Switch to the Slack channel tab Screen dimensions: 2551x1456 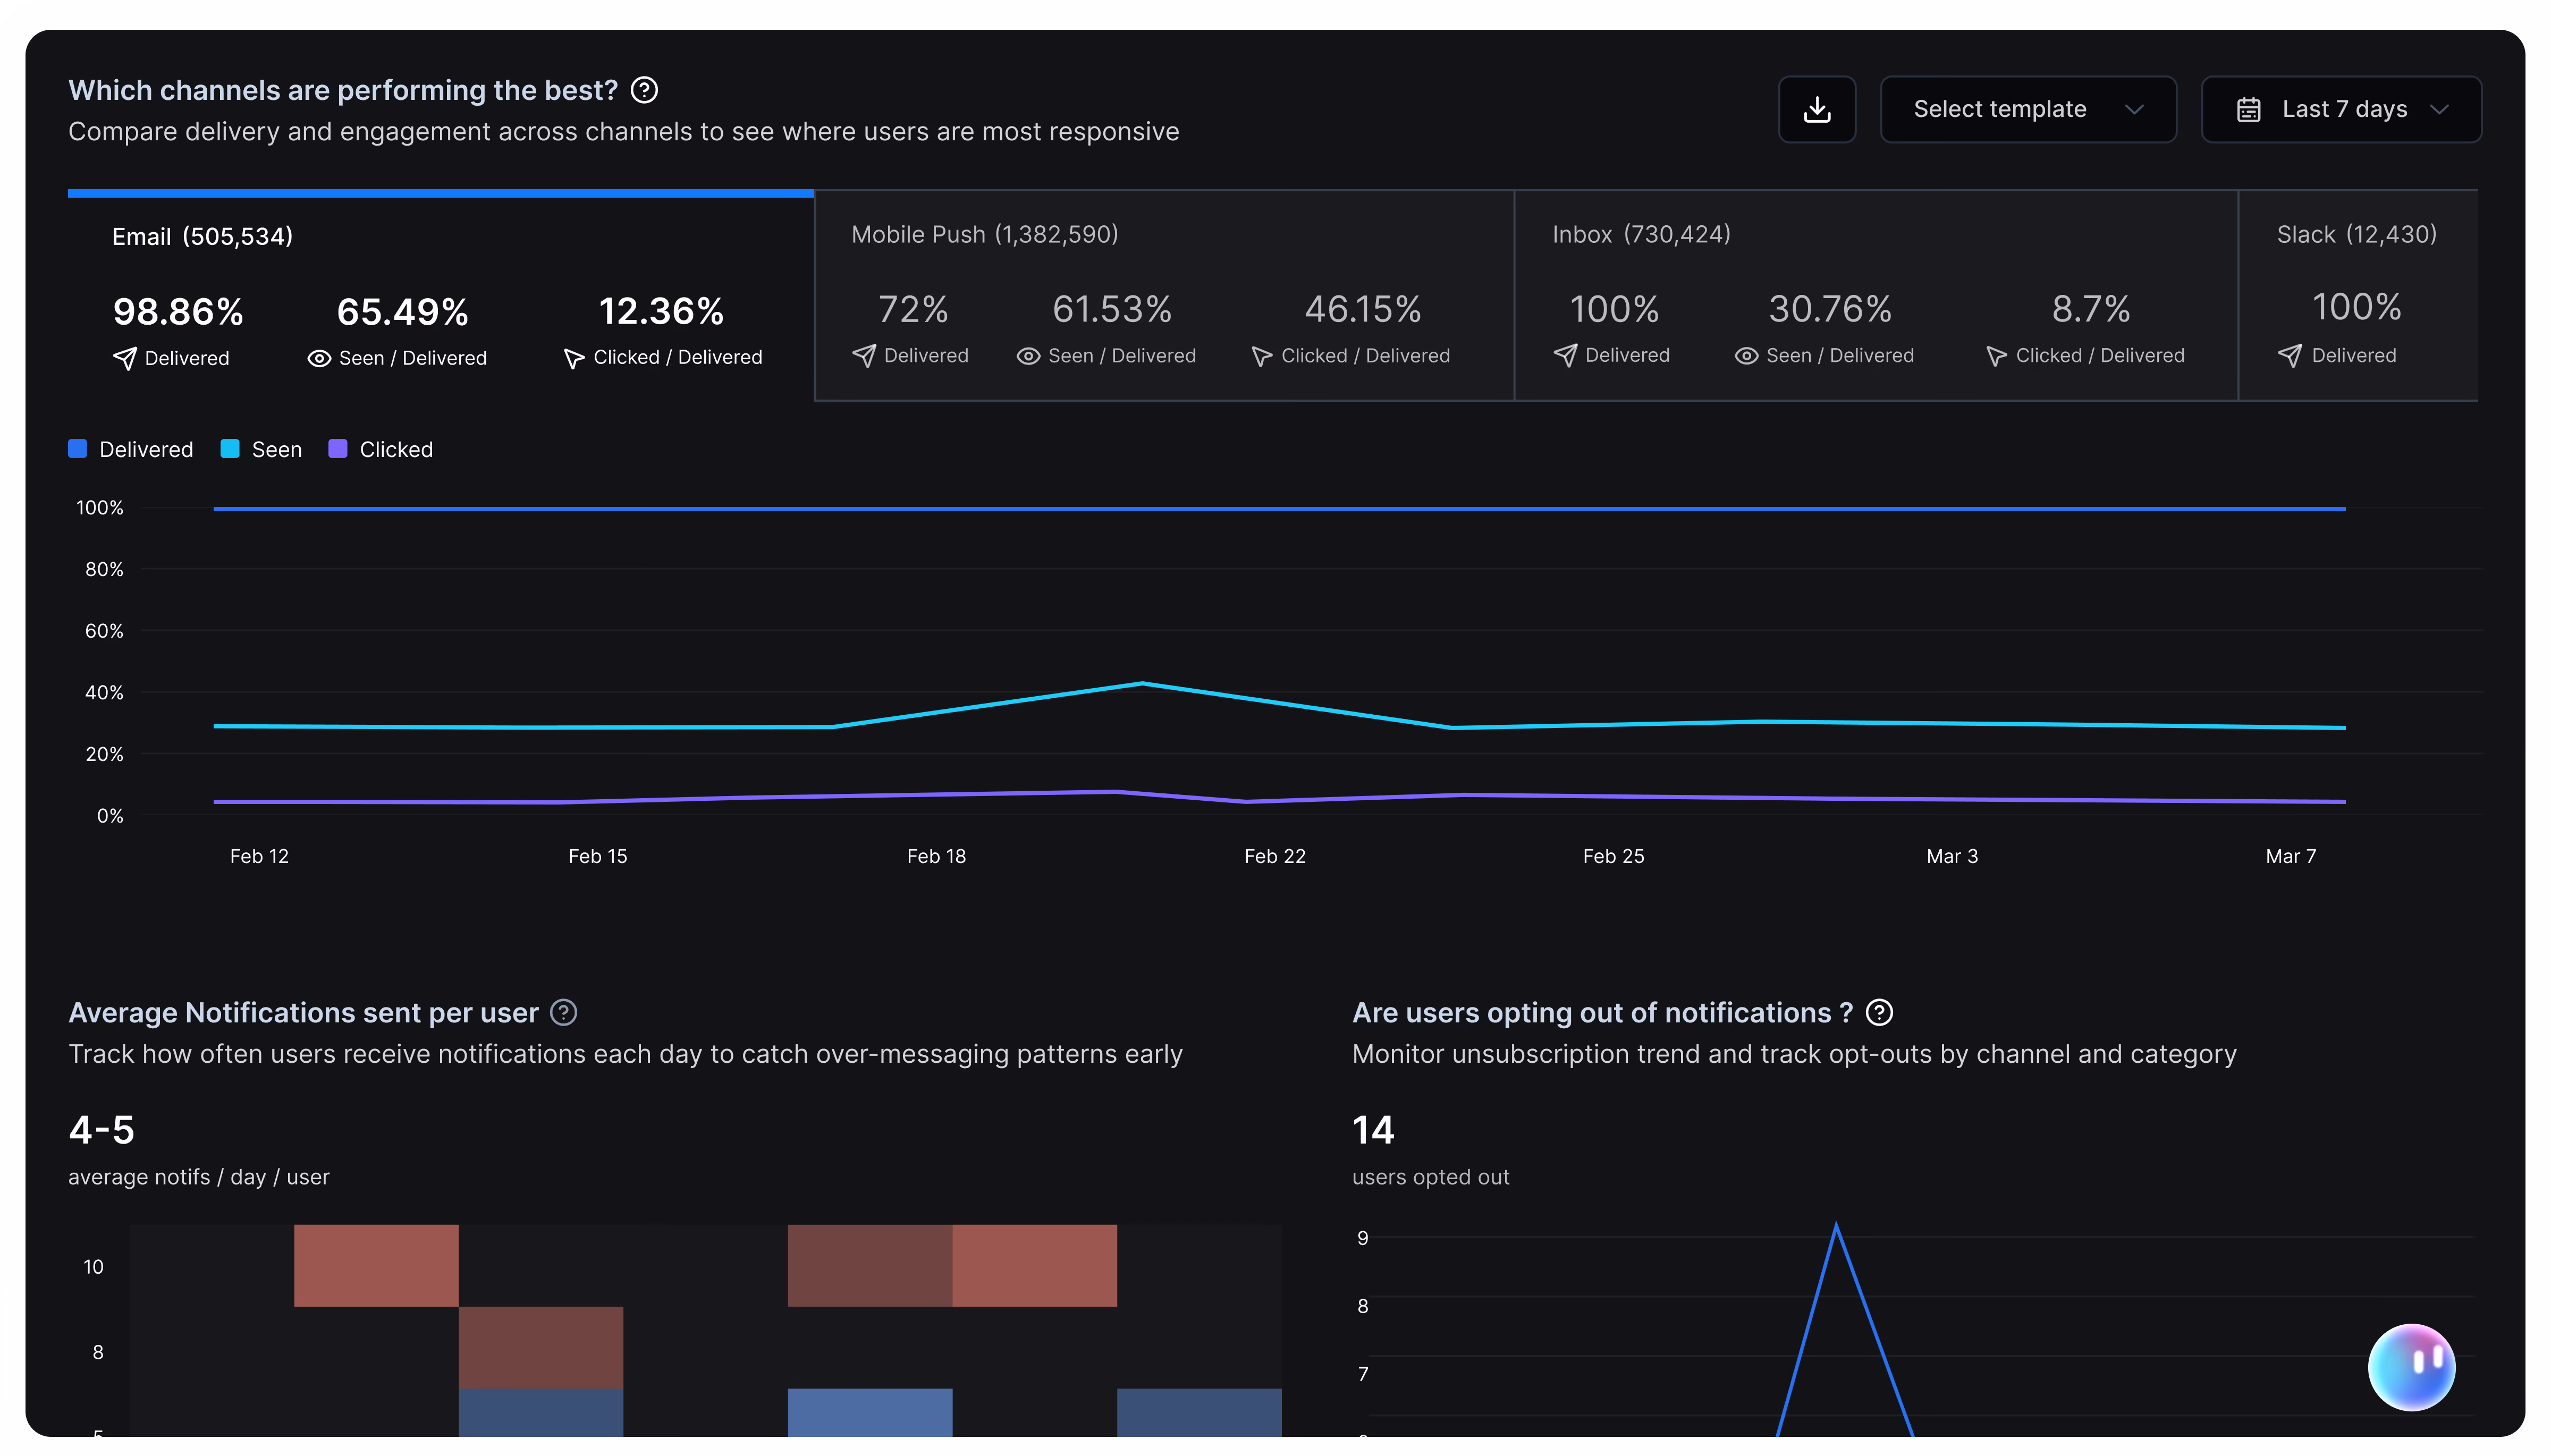(x=2358, y=296)
